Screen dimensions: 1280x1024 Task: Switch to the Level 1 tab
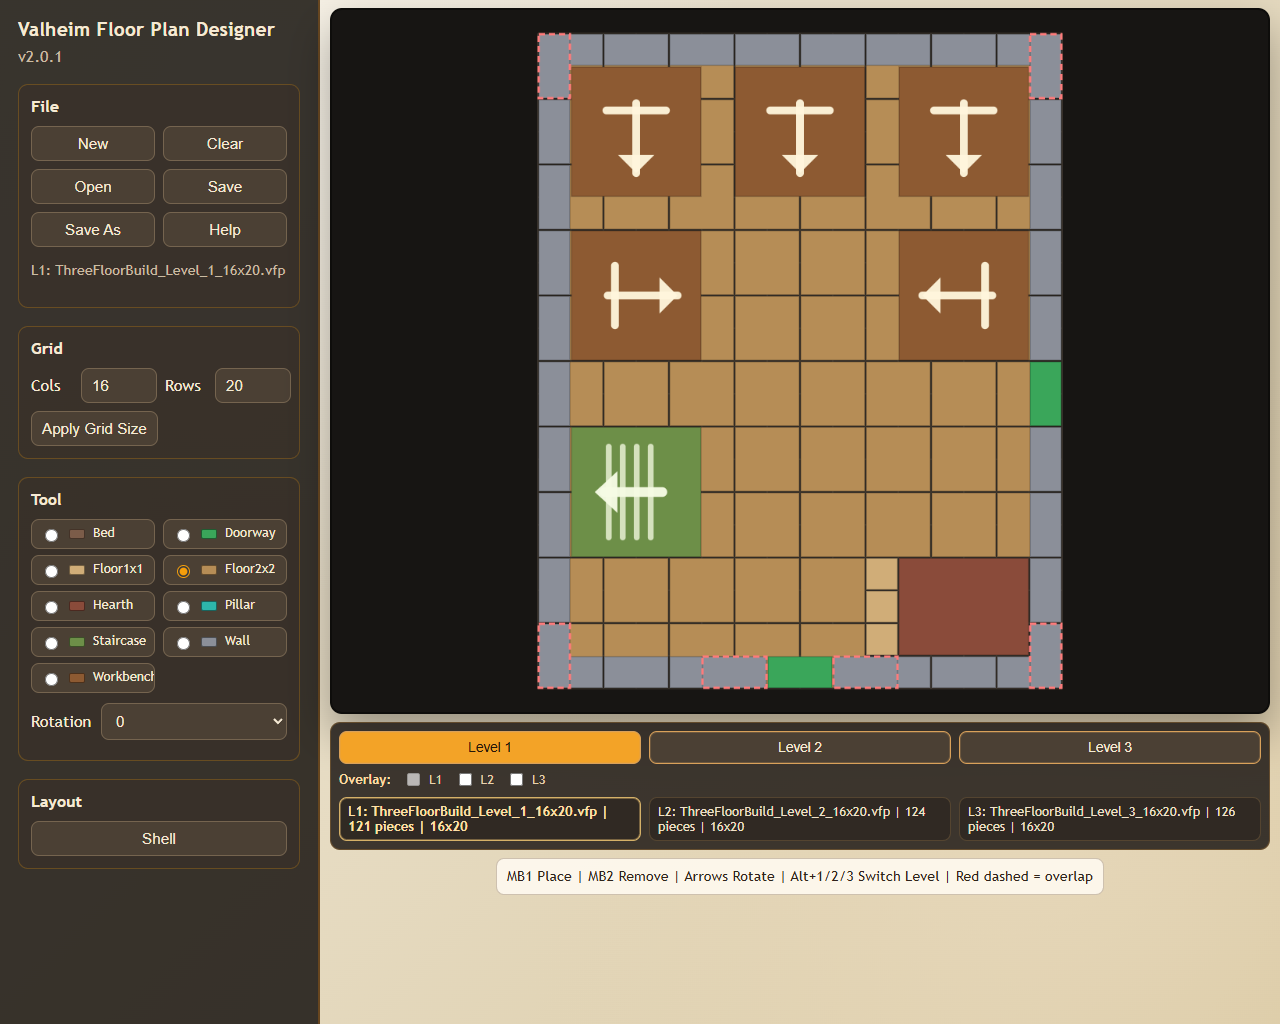pyautogui.click(x=490, y=747)
